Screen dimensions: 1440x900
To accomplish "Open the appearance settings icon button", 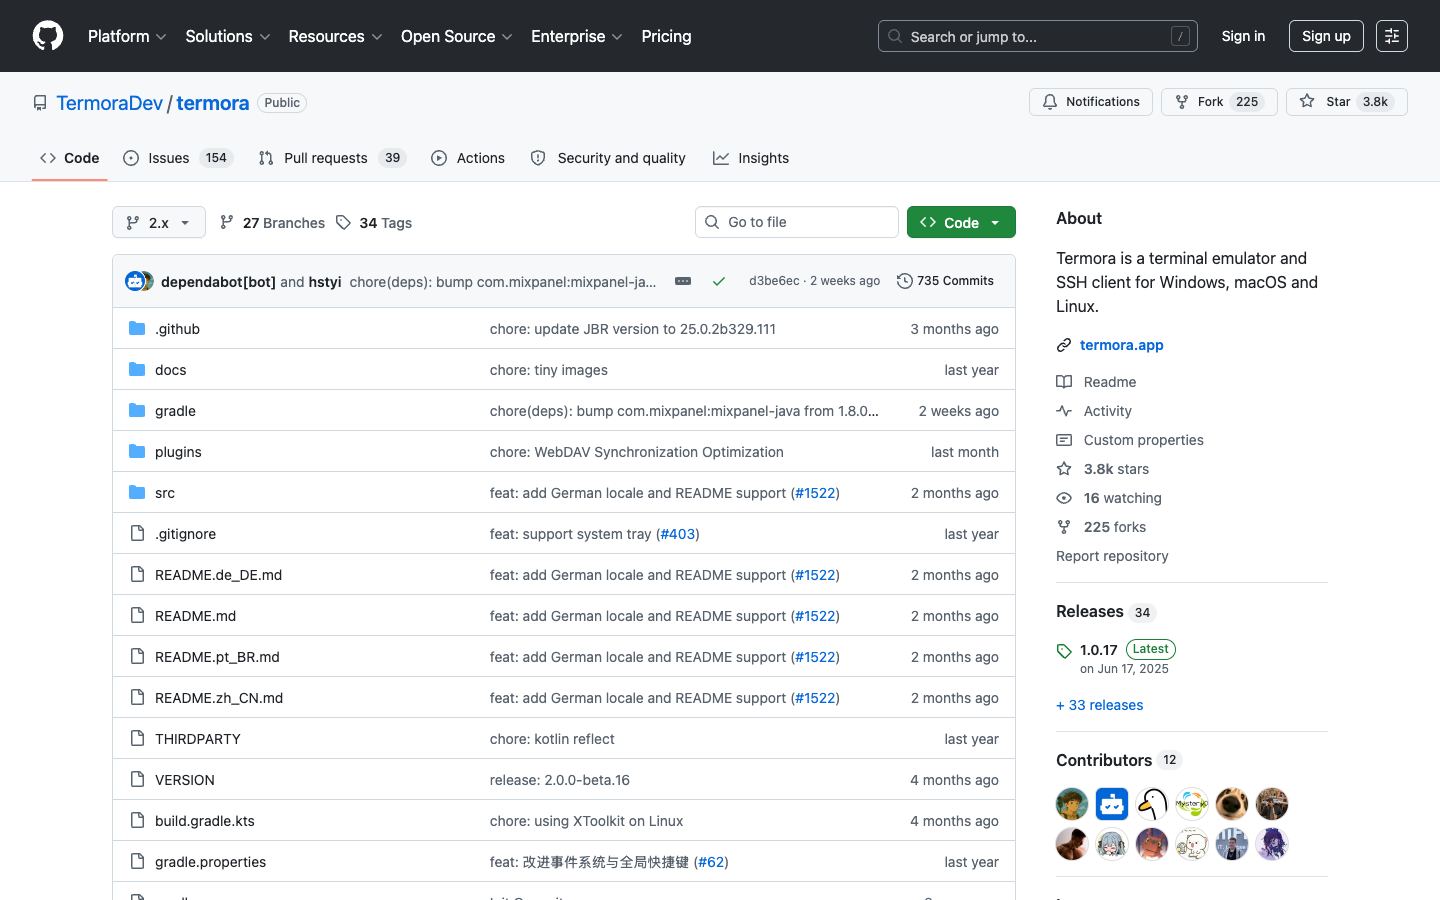I will (1392, 36).
